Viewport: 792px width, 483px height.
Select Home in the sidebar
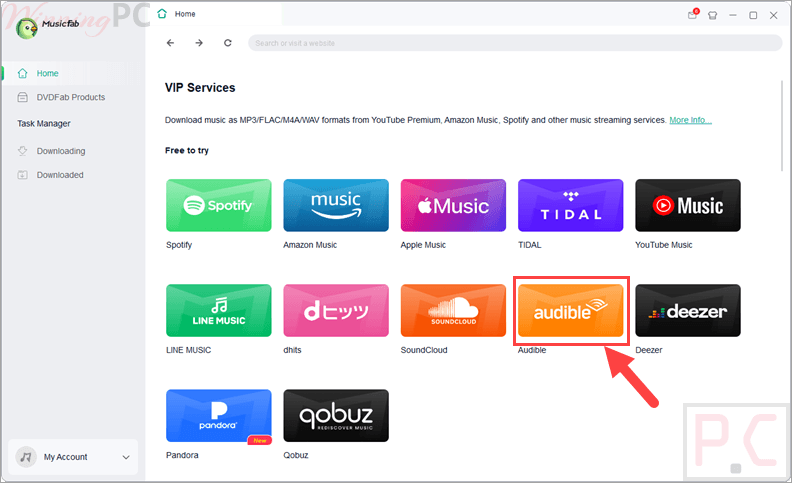click(x=71, y=73)
